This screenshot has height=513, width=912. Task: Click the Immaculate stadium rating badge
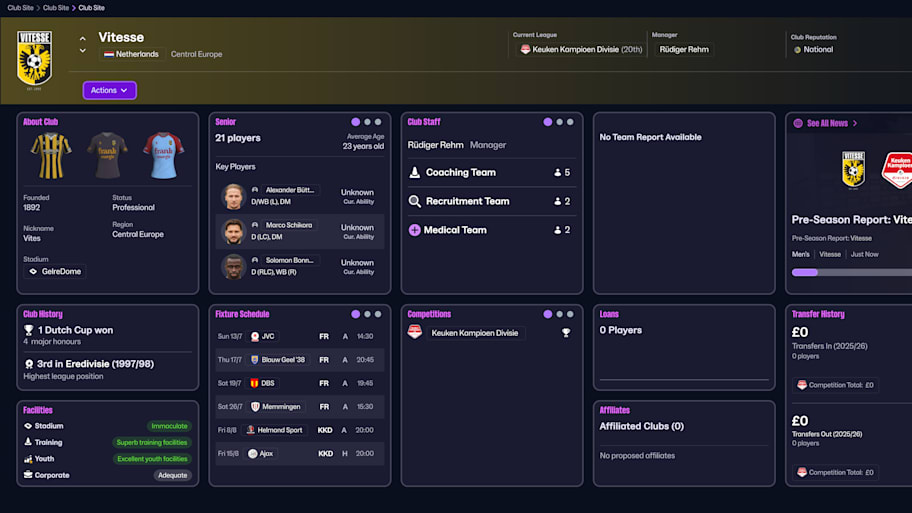pyautogui.click(x=169, y=426)
